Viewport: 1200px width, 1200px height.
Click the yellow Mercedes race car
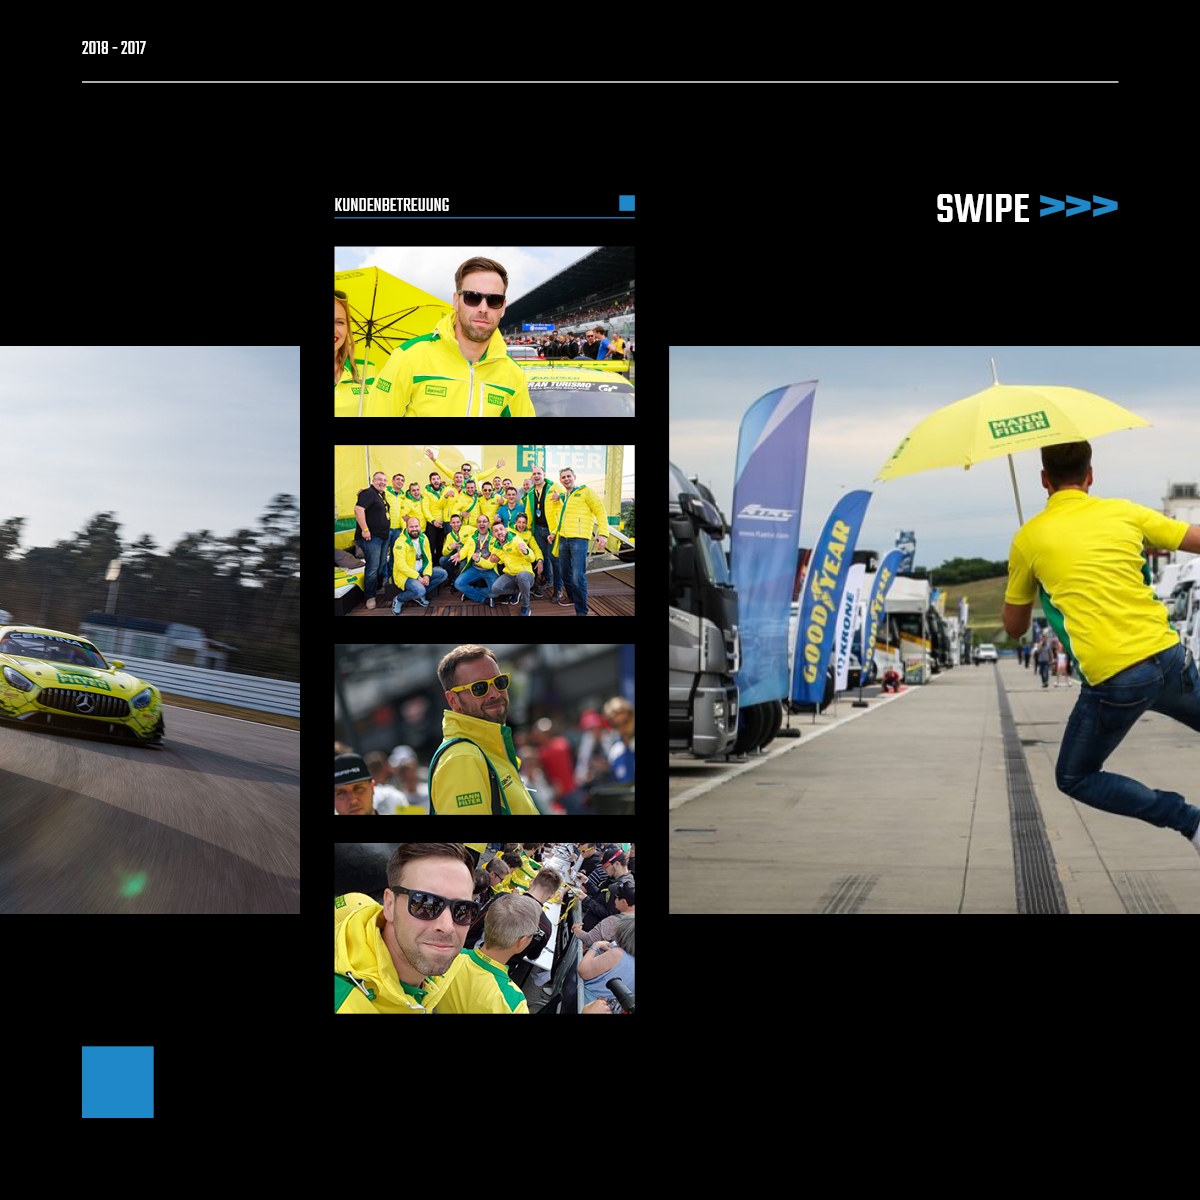click(80, 685)
